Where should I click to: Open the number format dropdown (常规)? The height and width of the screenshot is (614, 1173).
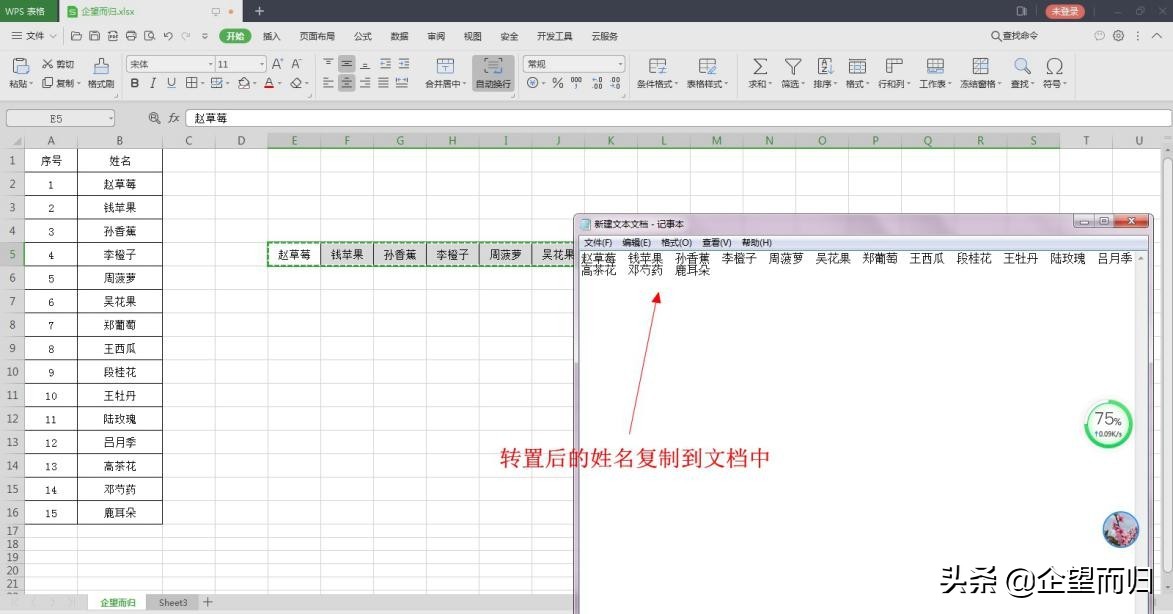[620, 64]
